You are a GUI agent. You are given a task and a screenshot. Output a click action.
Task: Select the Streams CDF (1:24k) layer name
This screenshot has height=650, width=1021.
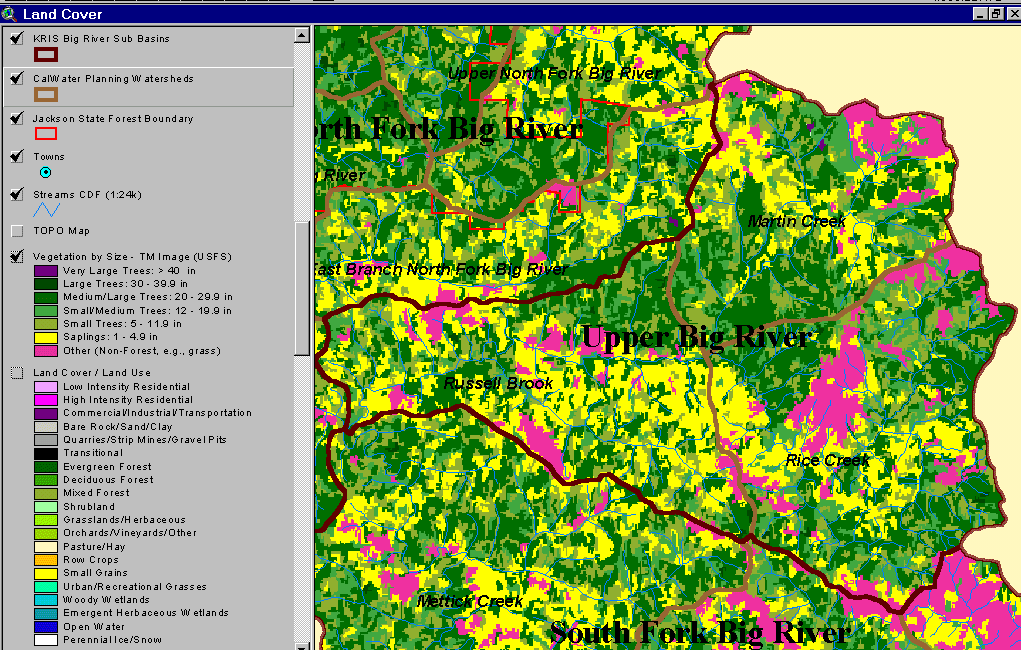coord(87,195)
